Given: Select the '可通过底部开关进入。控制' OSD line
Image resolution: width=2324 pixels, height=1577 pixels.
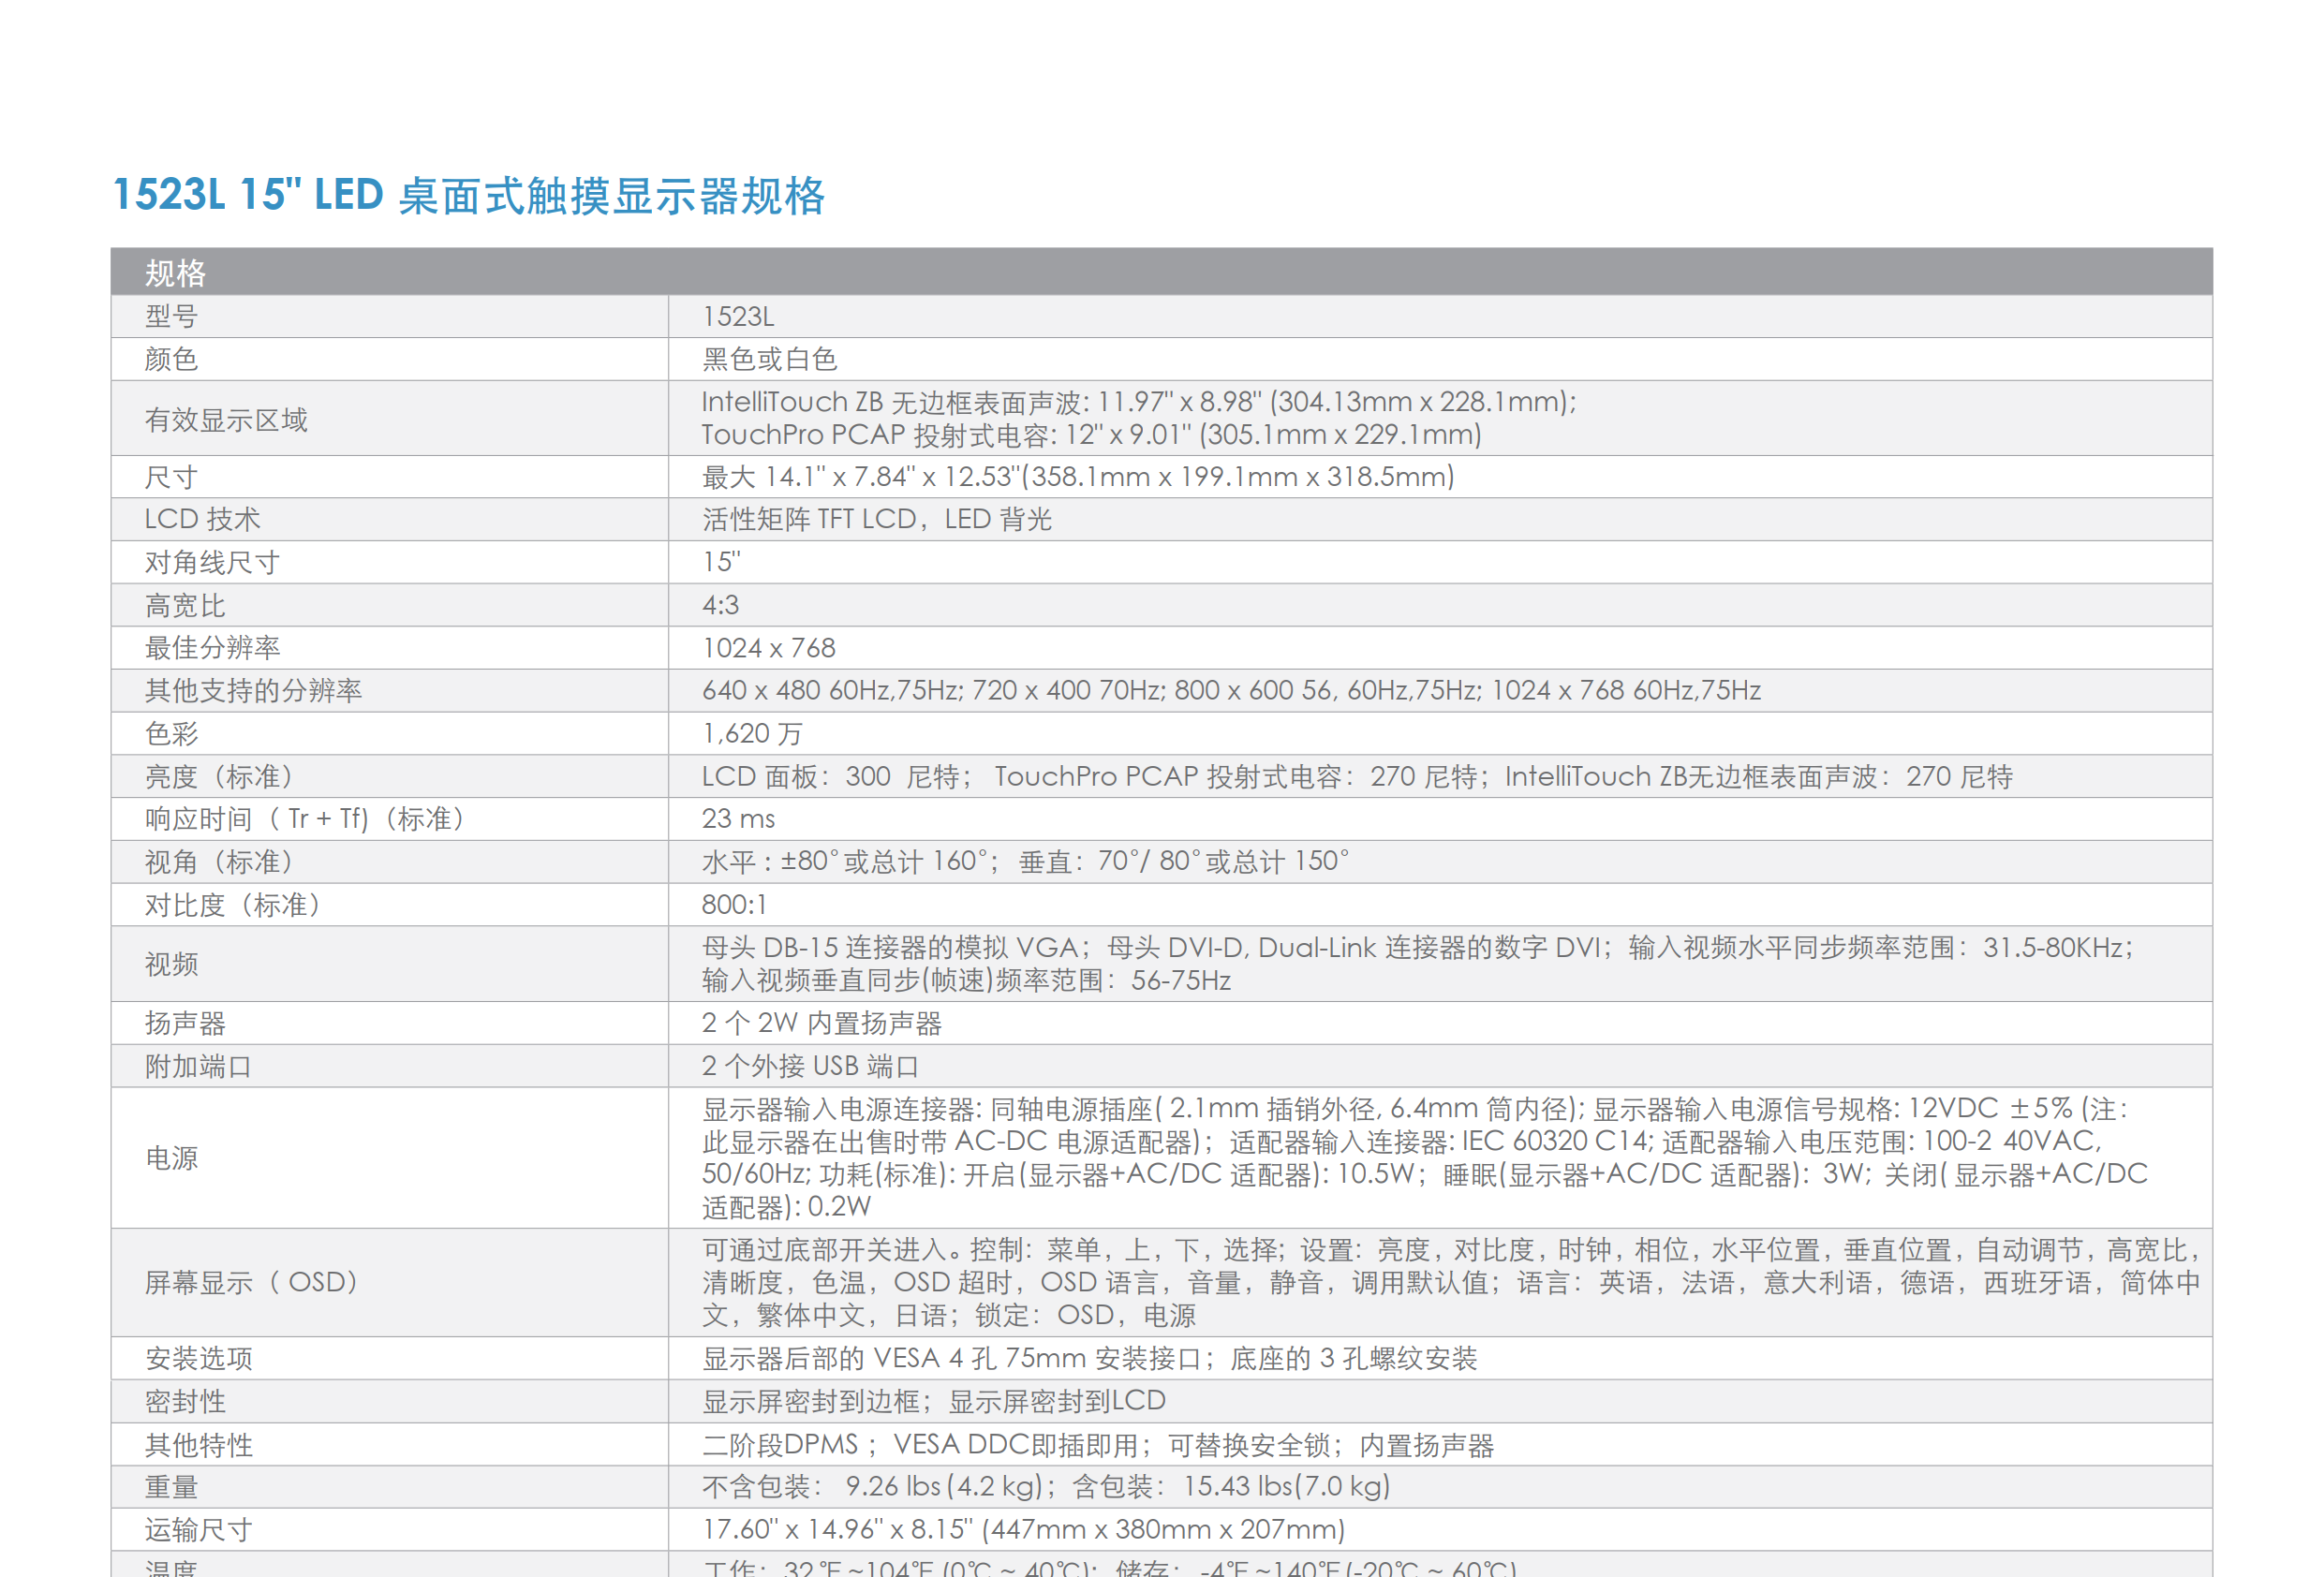Looking at the screenshot, I should 1452,1250.
